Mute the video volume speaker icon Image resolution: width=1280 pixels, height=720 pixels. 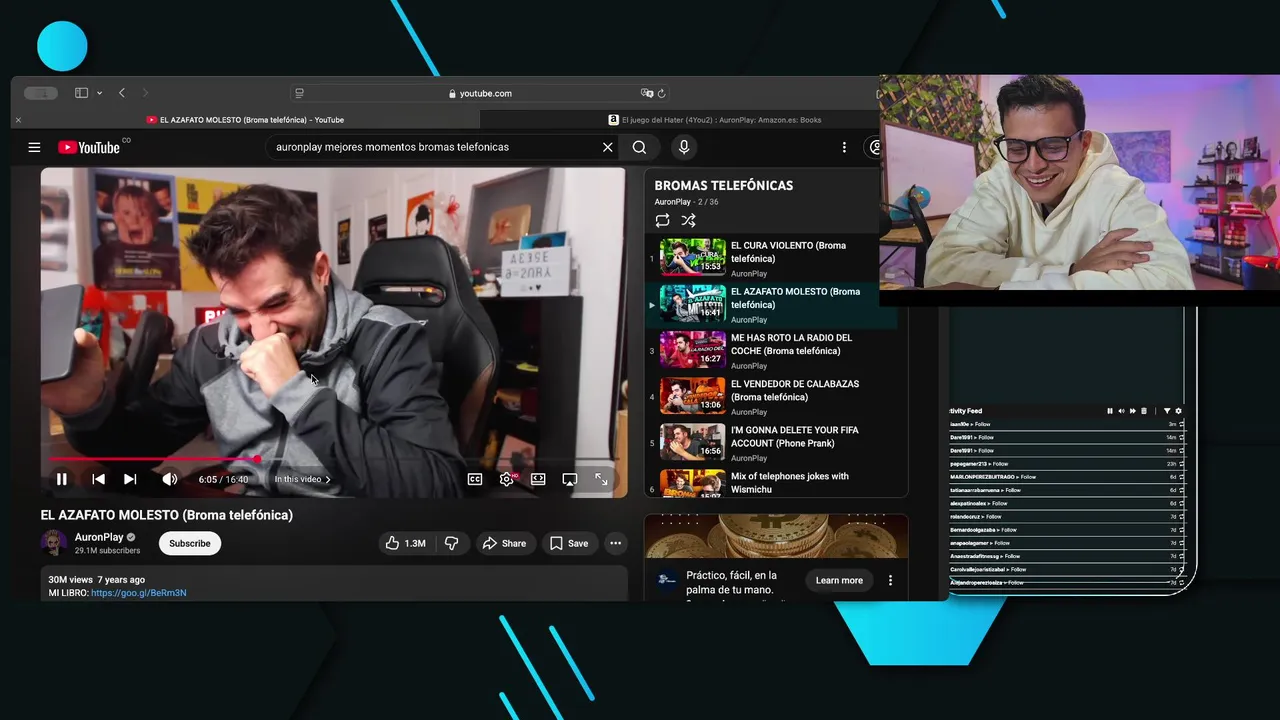170,479
